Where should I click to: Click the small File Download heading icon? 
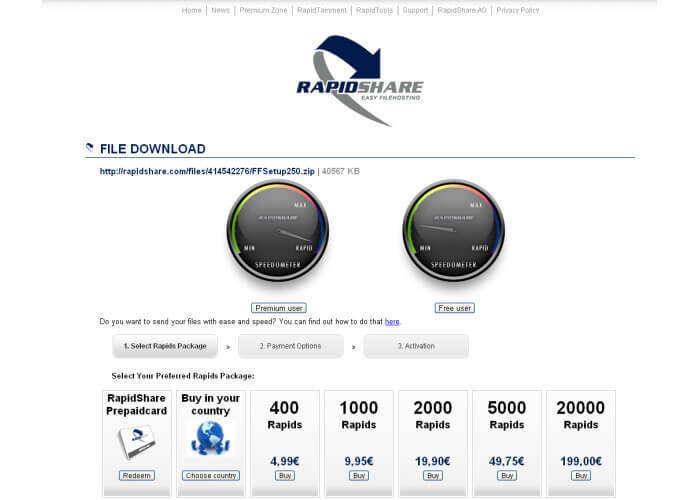click(89, 147)
